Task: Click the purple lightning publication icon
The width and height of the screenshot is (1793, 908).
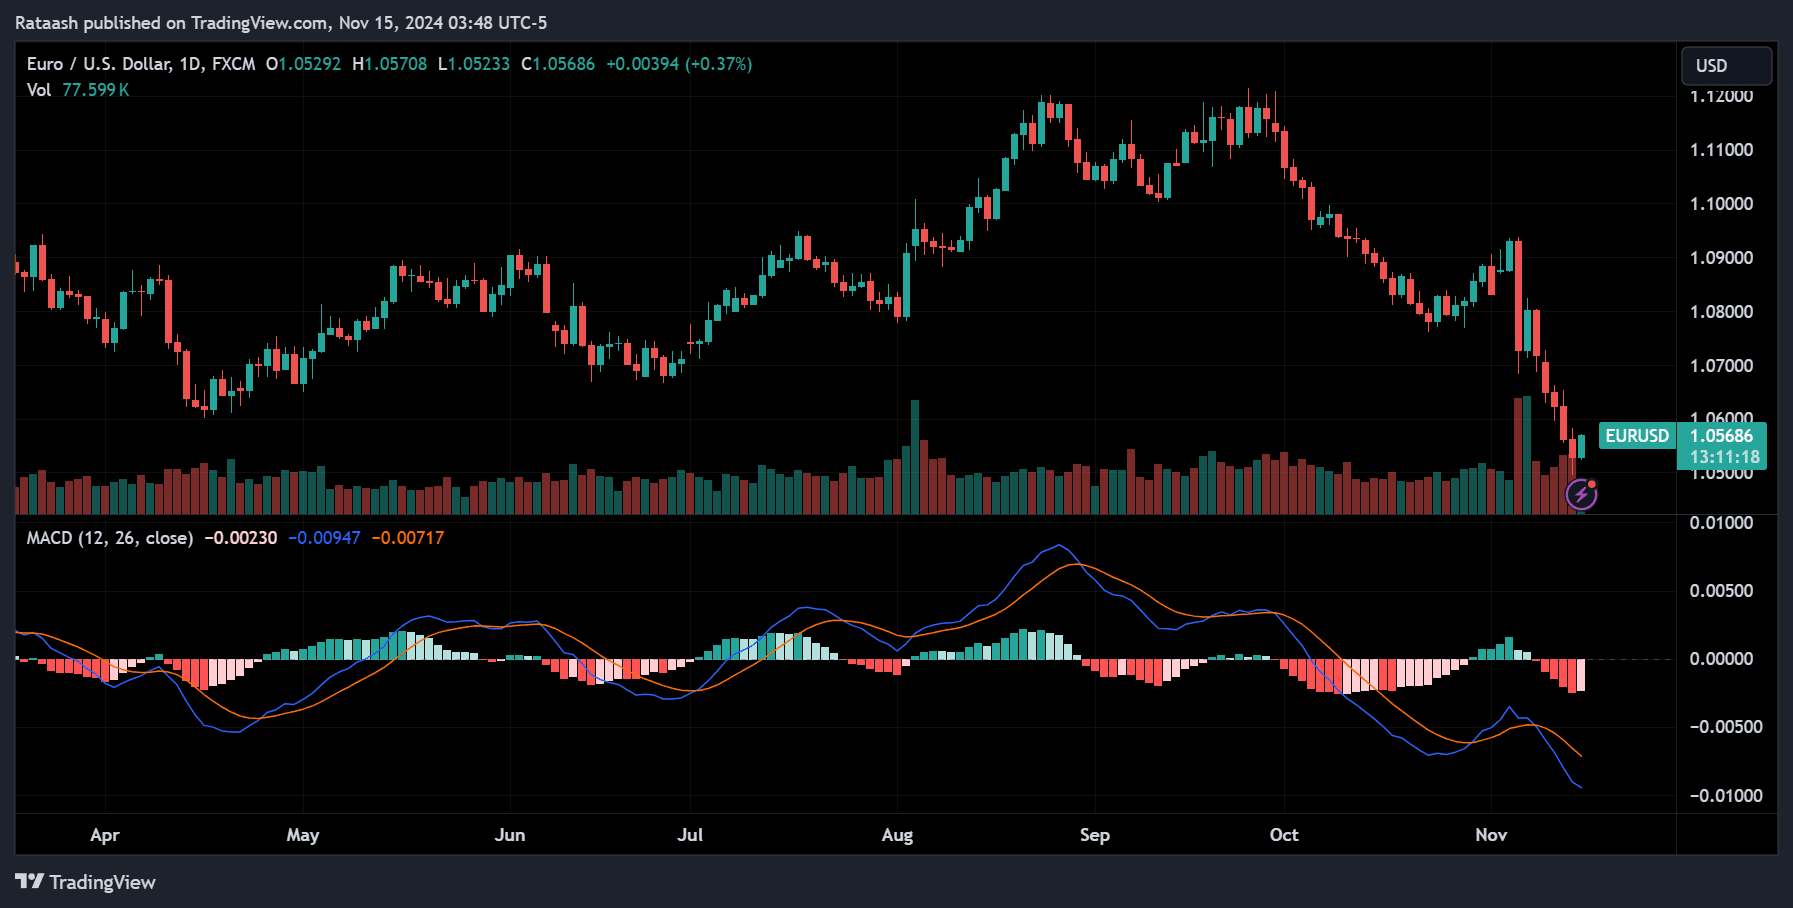Action: point(1583,492)
